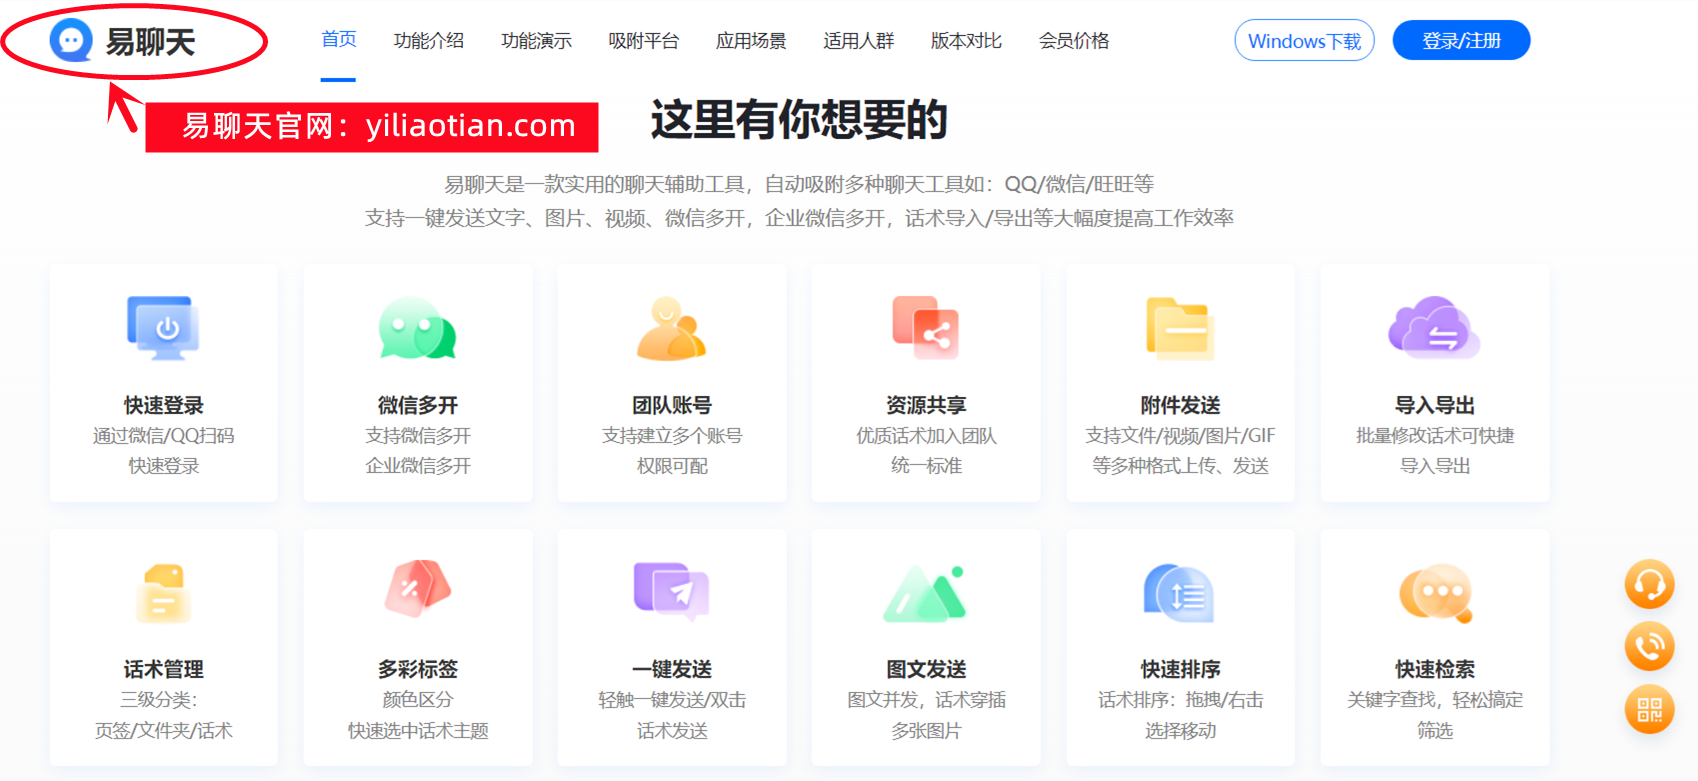The height and width of the screenshot is (781, 1698).
Task: Click the text 统一标准
Action: [926, 466]
